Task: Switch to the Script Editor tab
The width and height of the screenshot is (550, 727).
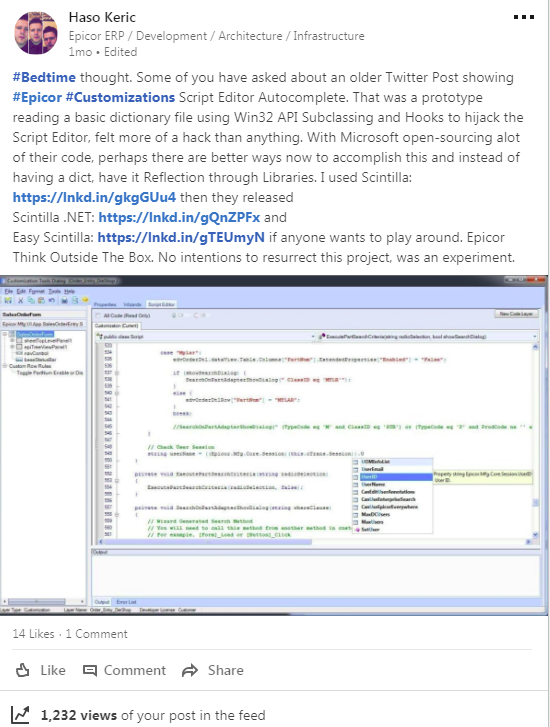Action: [x=161, y=305]
